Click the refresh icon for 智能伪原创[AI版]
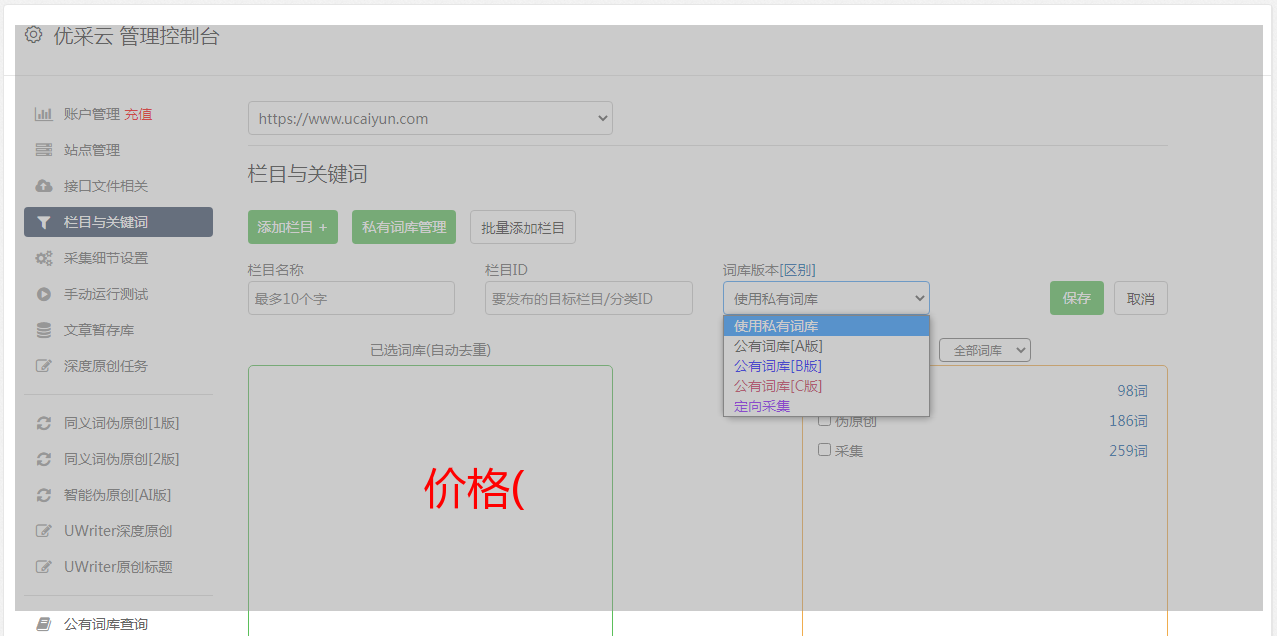The image size is (1277, 636). [x=44, y=495]
